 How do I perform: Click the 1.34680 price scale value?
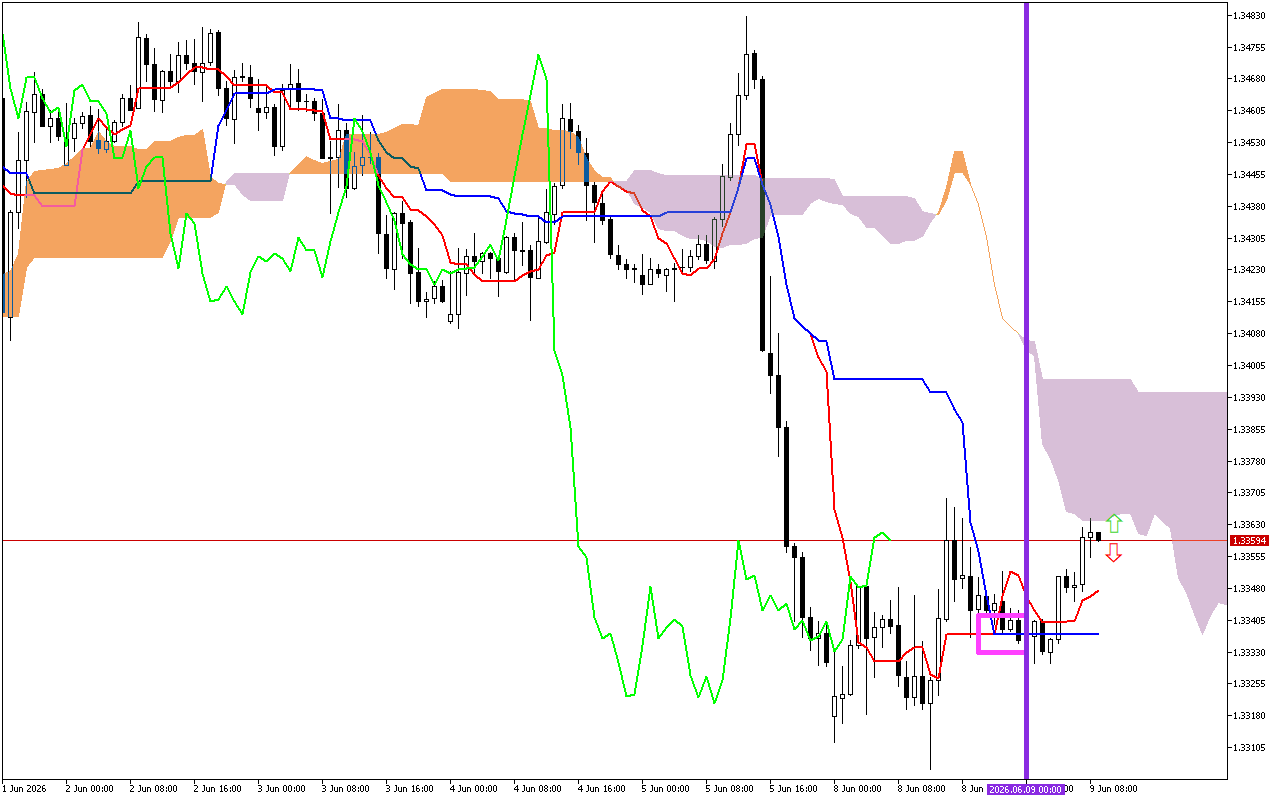(x=1250, y=78)
